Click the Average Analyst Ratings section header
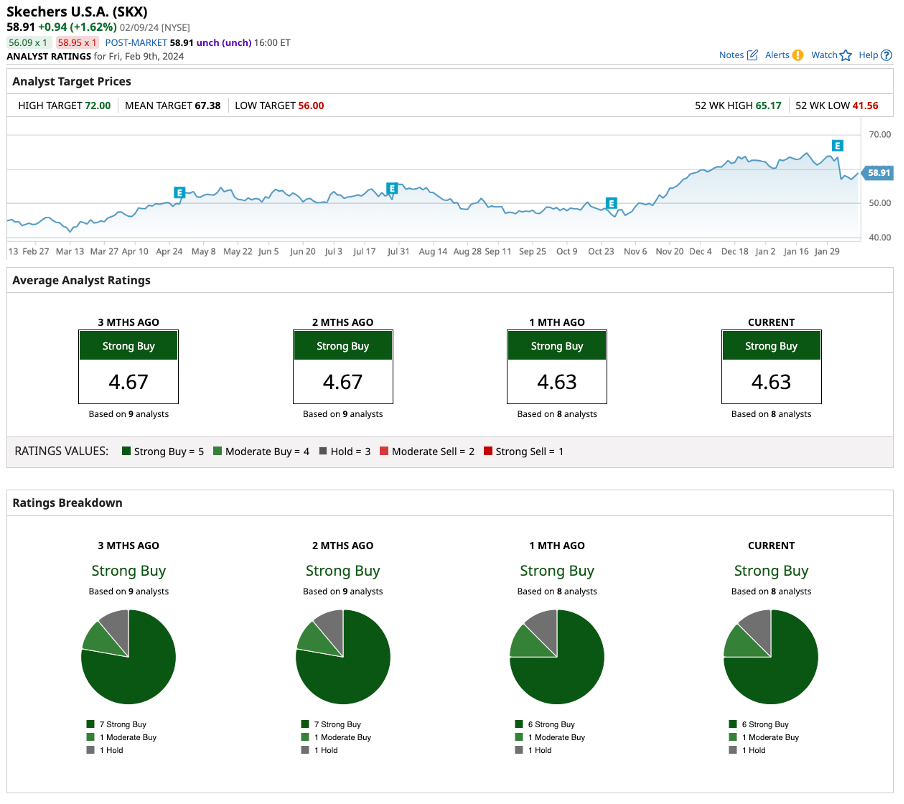 tap(81, 280)
